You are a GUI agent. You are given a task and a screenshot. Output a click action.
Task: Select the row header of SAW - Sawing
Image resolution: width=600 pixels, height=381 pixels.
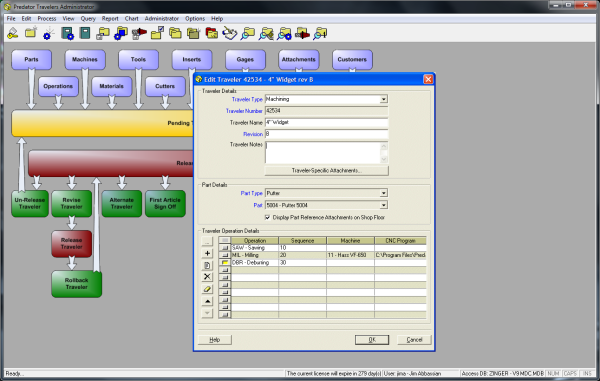(225, 247)
